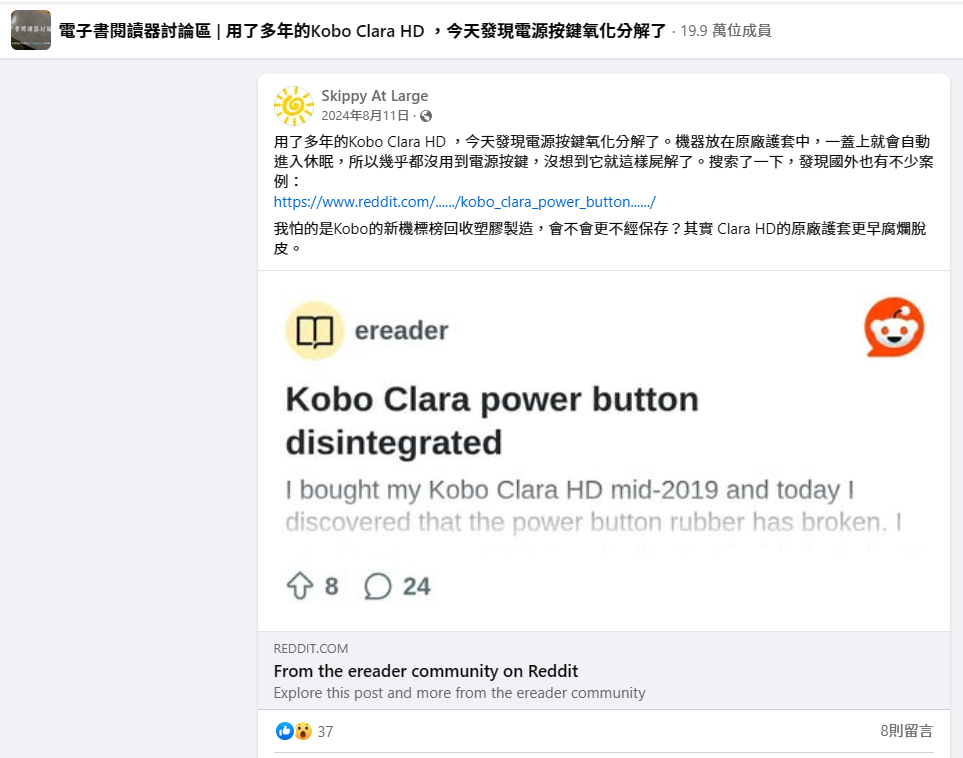Click the comment bubble icon beside 24

[x=378, y=586]
